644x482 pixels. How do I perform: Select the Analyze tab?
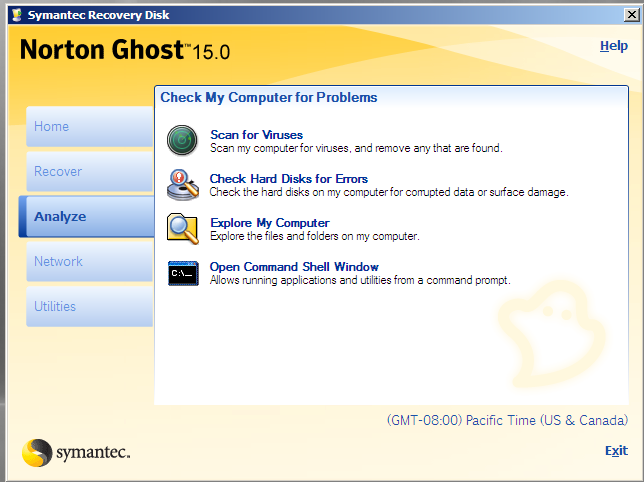[x=87, y=216]
